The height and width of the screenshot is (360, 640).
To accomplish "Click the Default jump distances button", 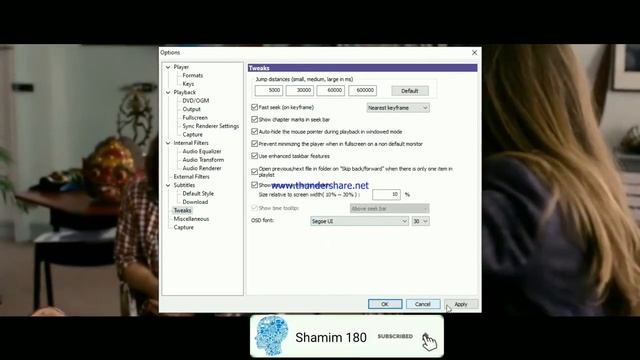I will point(410,91).
